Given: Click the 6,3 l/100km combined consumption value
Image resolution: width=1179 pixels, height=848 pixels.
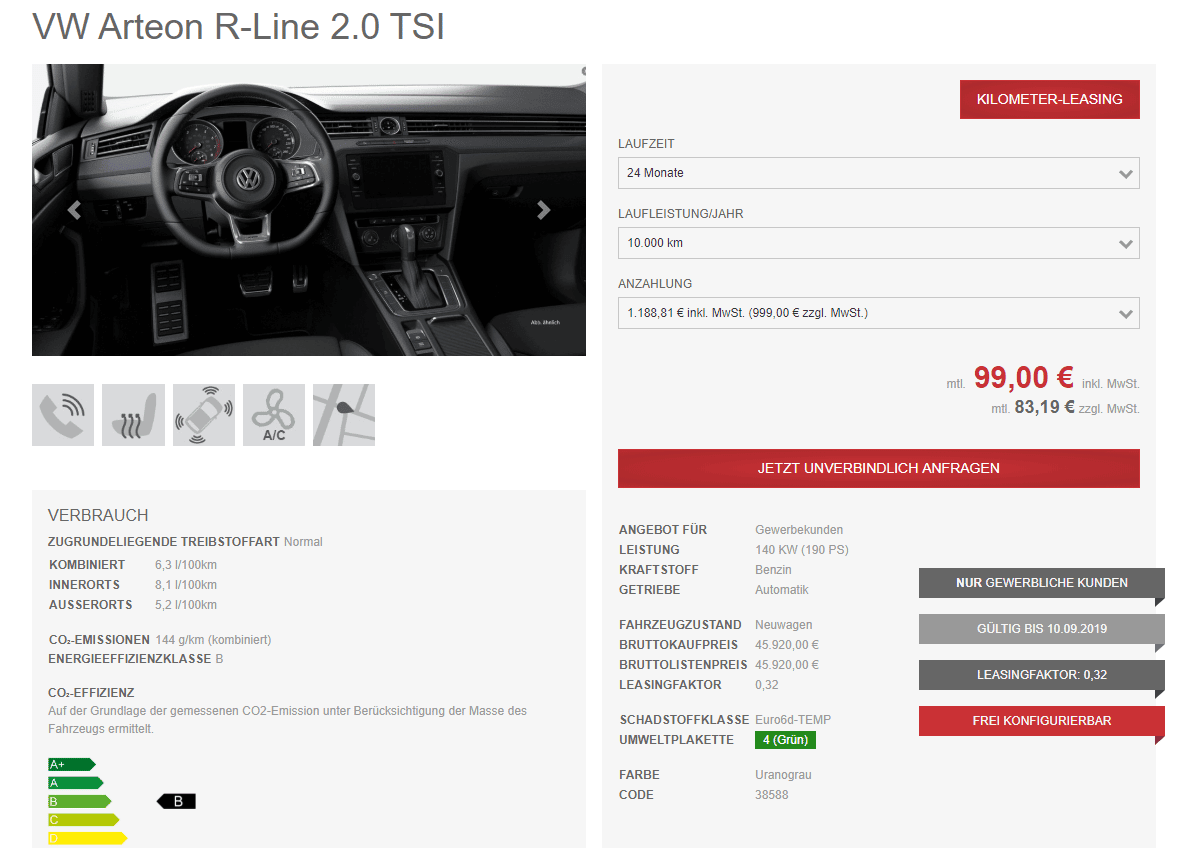Looking at the screenshot, I should (186, 565).
